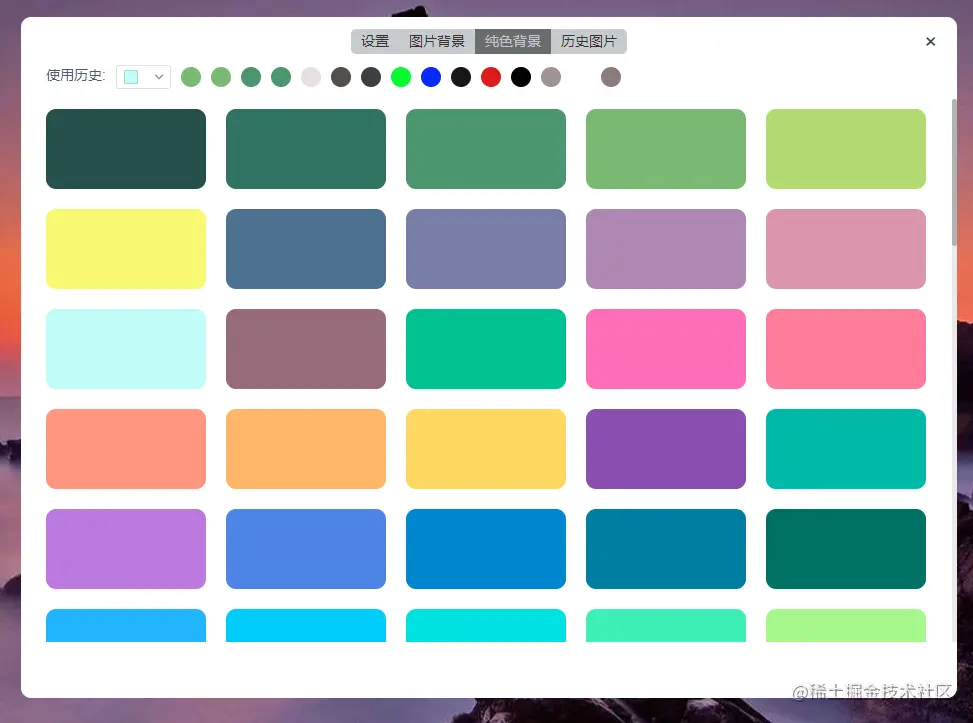Open the 图片背景 tab
This screenshot has height=723, width=973.
436,41
